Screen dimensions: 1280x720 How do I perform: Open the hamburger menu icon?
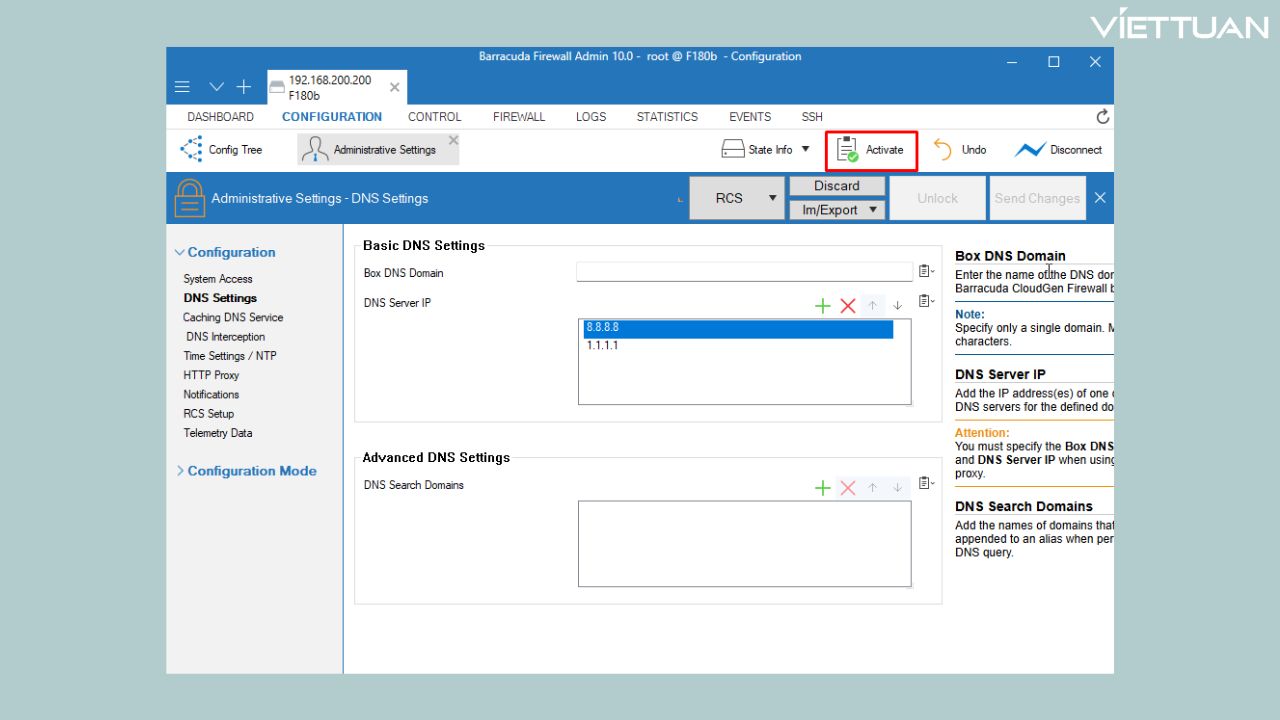(x=182, y=87)
